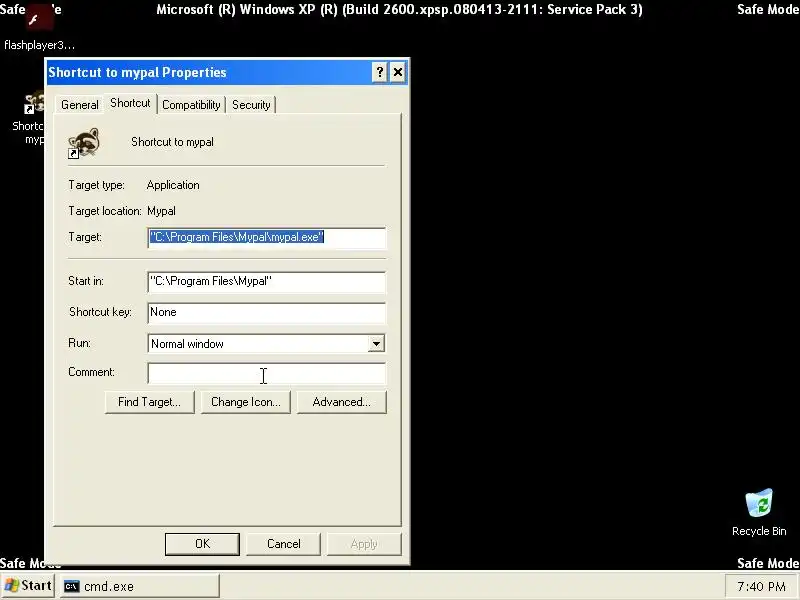Click the greyed-out Apply button

pos(364,544)
